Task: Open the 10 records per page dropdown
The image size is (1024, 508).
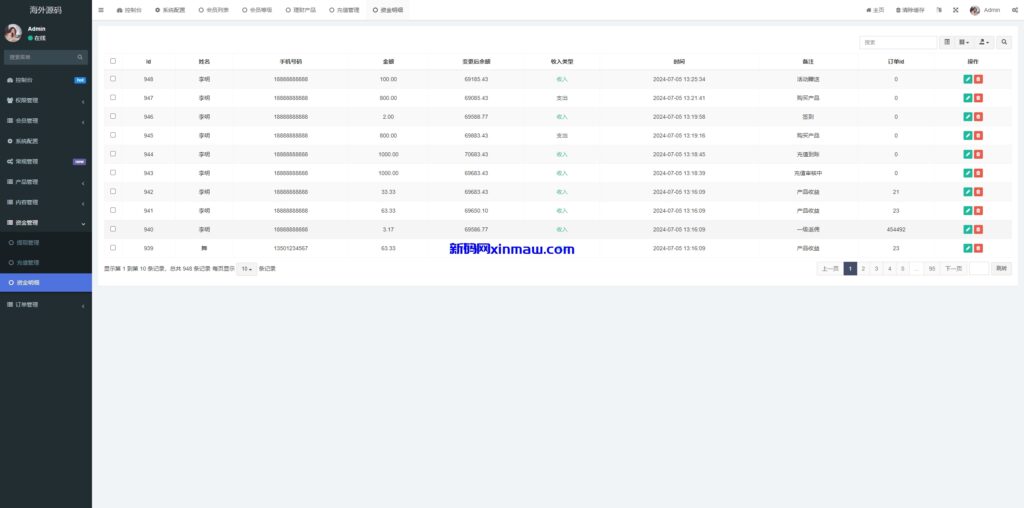Action: click(x=246, y=269)
